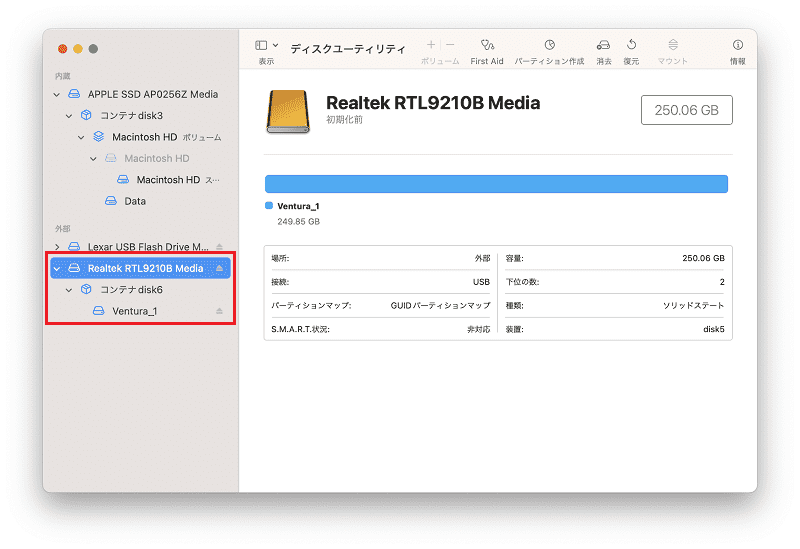Click the disk5 device value
800x549 pixels.
[x=714, y=329]
